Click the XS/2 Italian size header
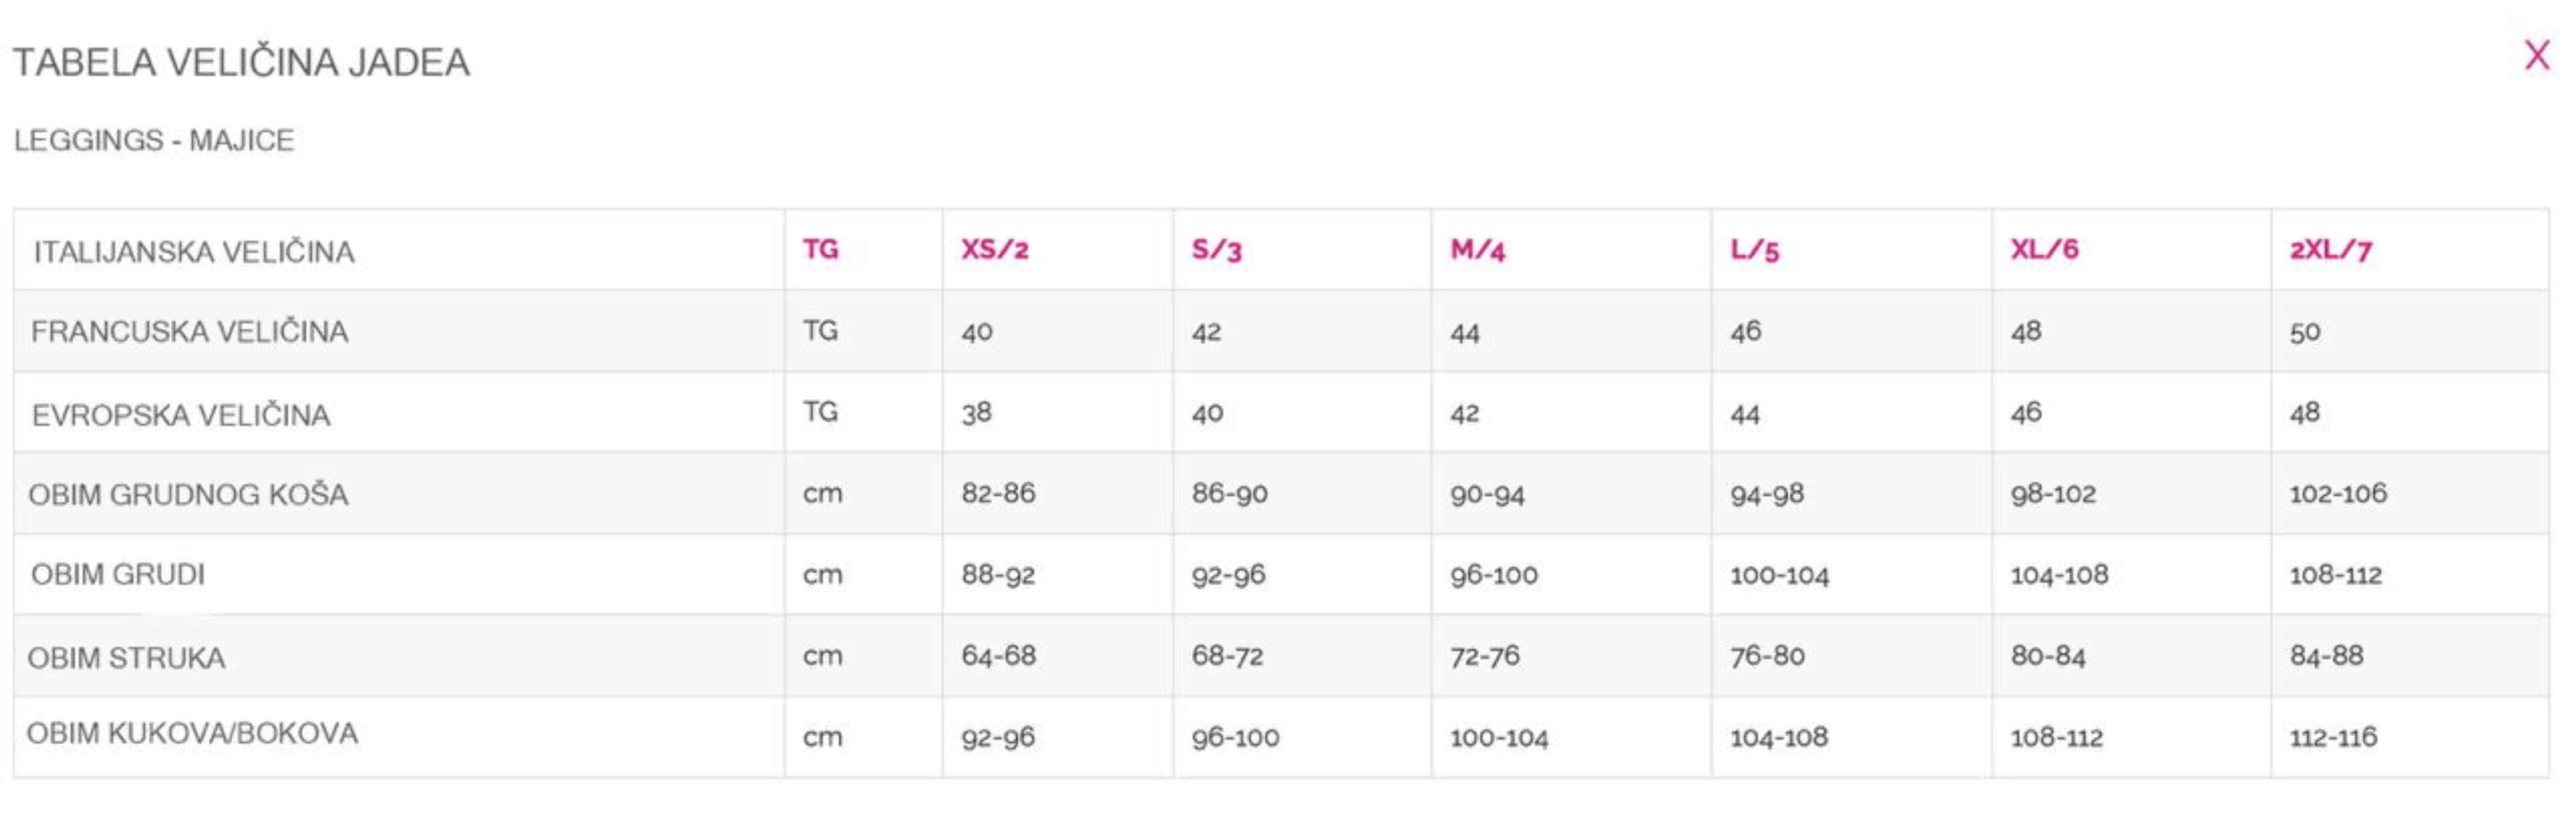Viewport: 2560px width, 835px height. pos(994,249)
